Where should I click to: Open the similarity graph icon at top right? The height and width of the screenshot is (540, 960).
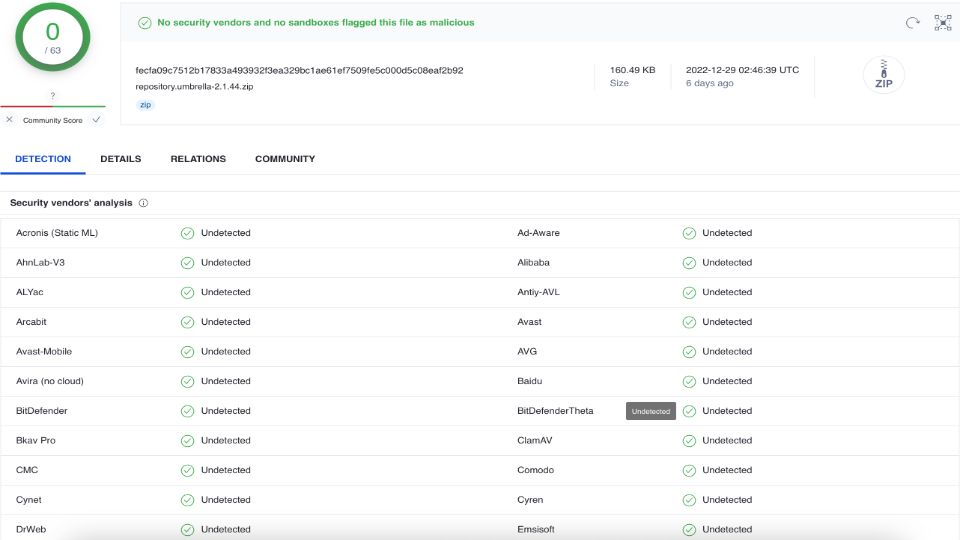[943, 23]
